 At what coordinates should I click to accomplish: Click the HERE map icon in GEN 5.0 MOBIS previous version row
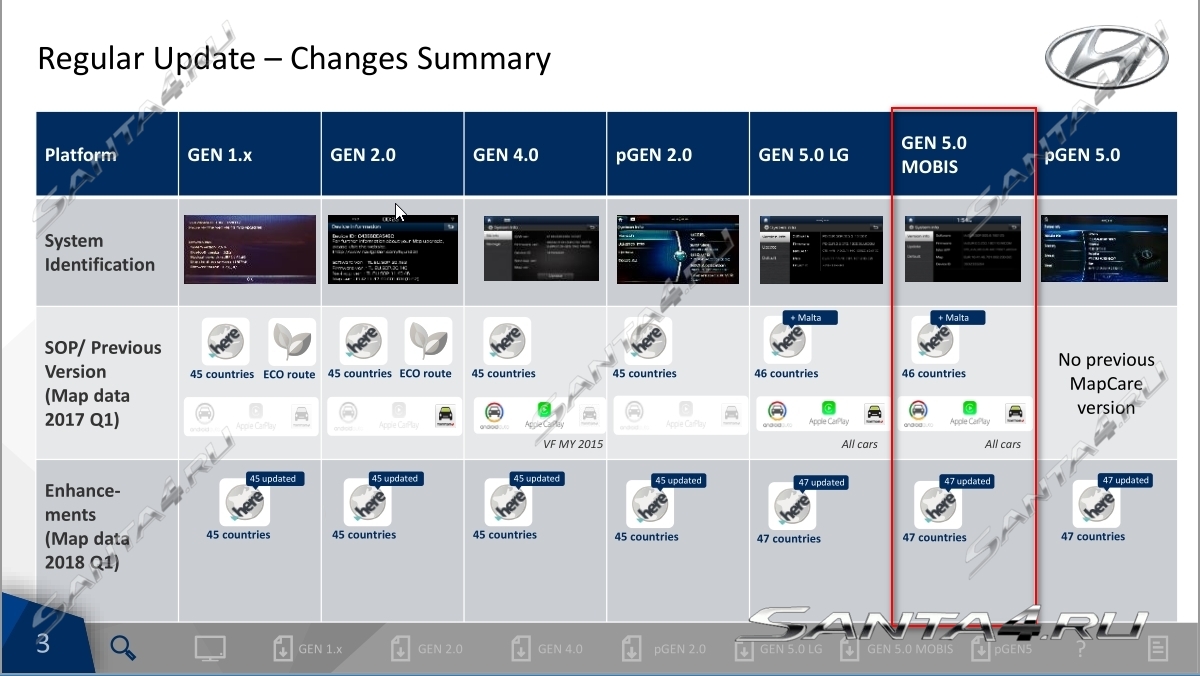click(x=935, y=341)
